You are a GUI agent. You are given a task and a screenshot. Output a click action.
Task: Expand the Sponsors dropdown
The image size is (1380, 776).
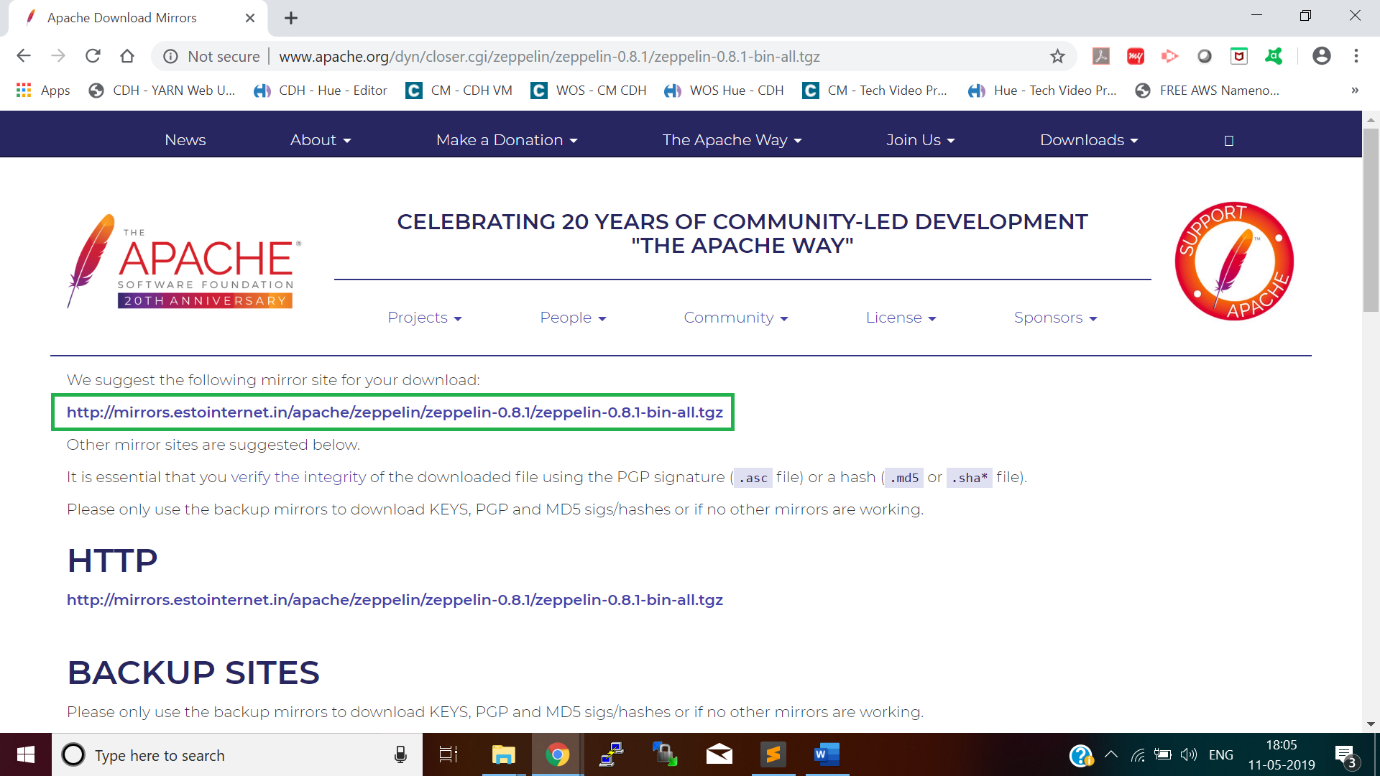point(1056,318)
